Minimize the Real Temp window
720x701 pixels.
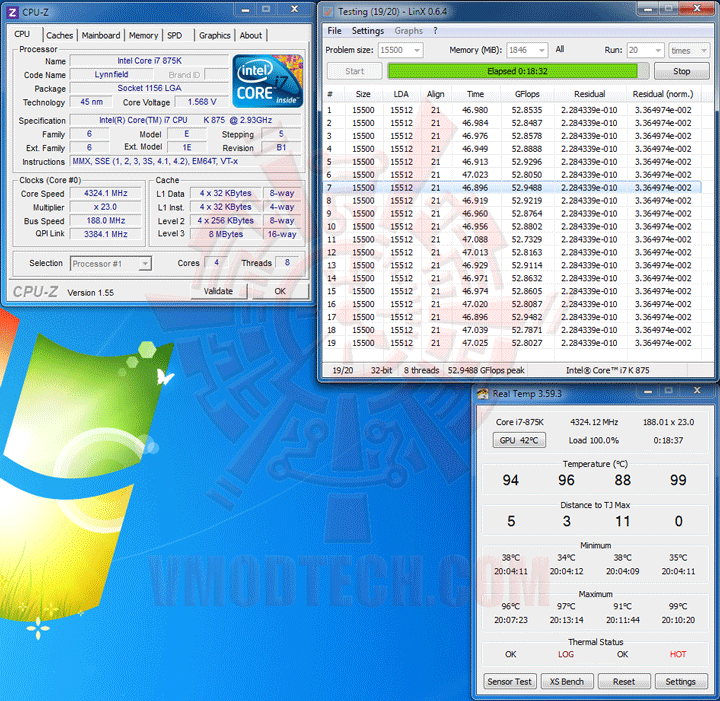pyautogui.click(x=648, y=392)
